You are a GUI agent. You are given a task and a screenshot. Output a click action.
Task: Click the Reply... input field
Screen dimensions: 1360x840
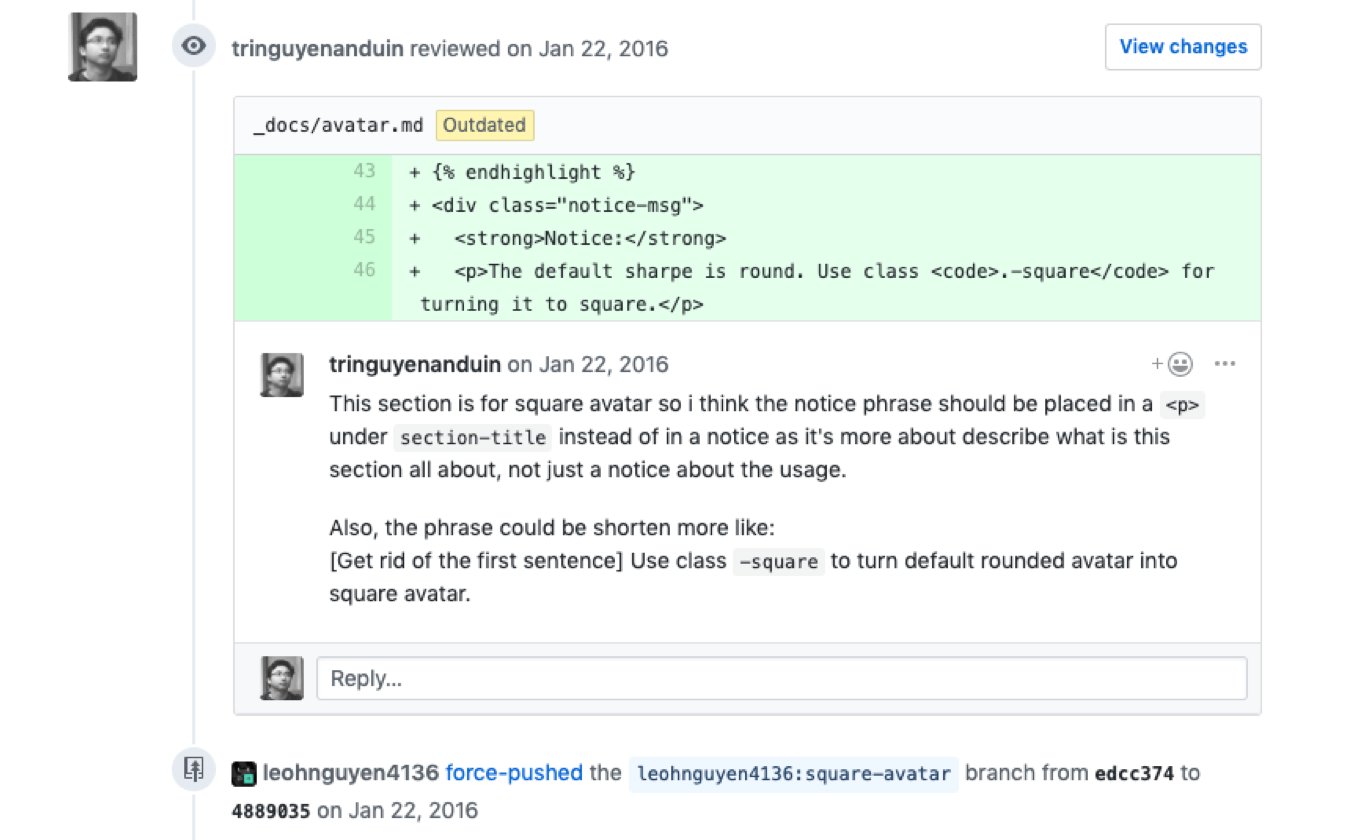click(x=782, y=678)
